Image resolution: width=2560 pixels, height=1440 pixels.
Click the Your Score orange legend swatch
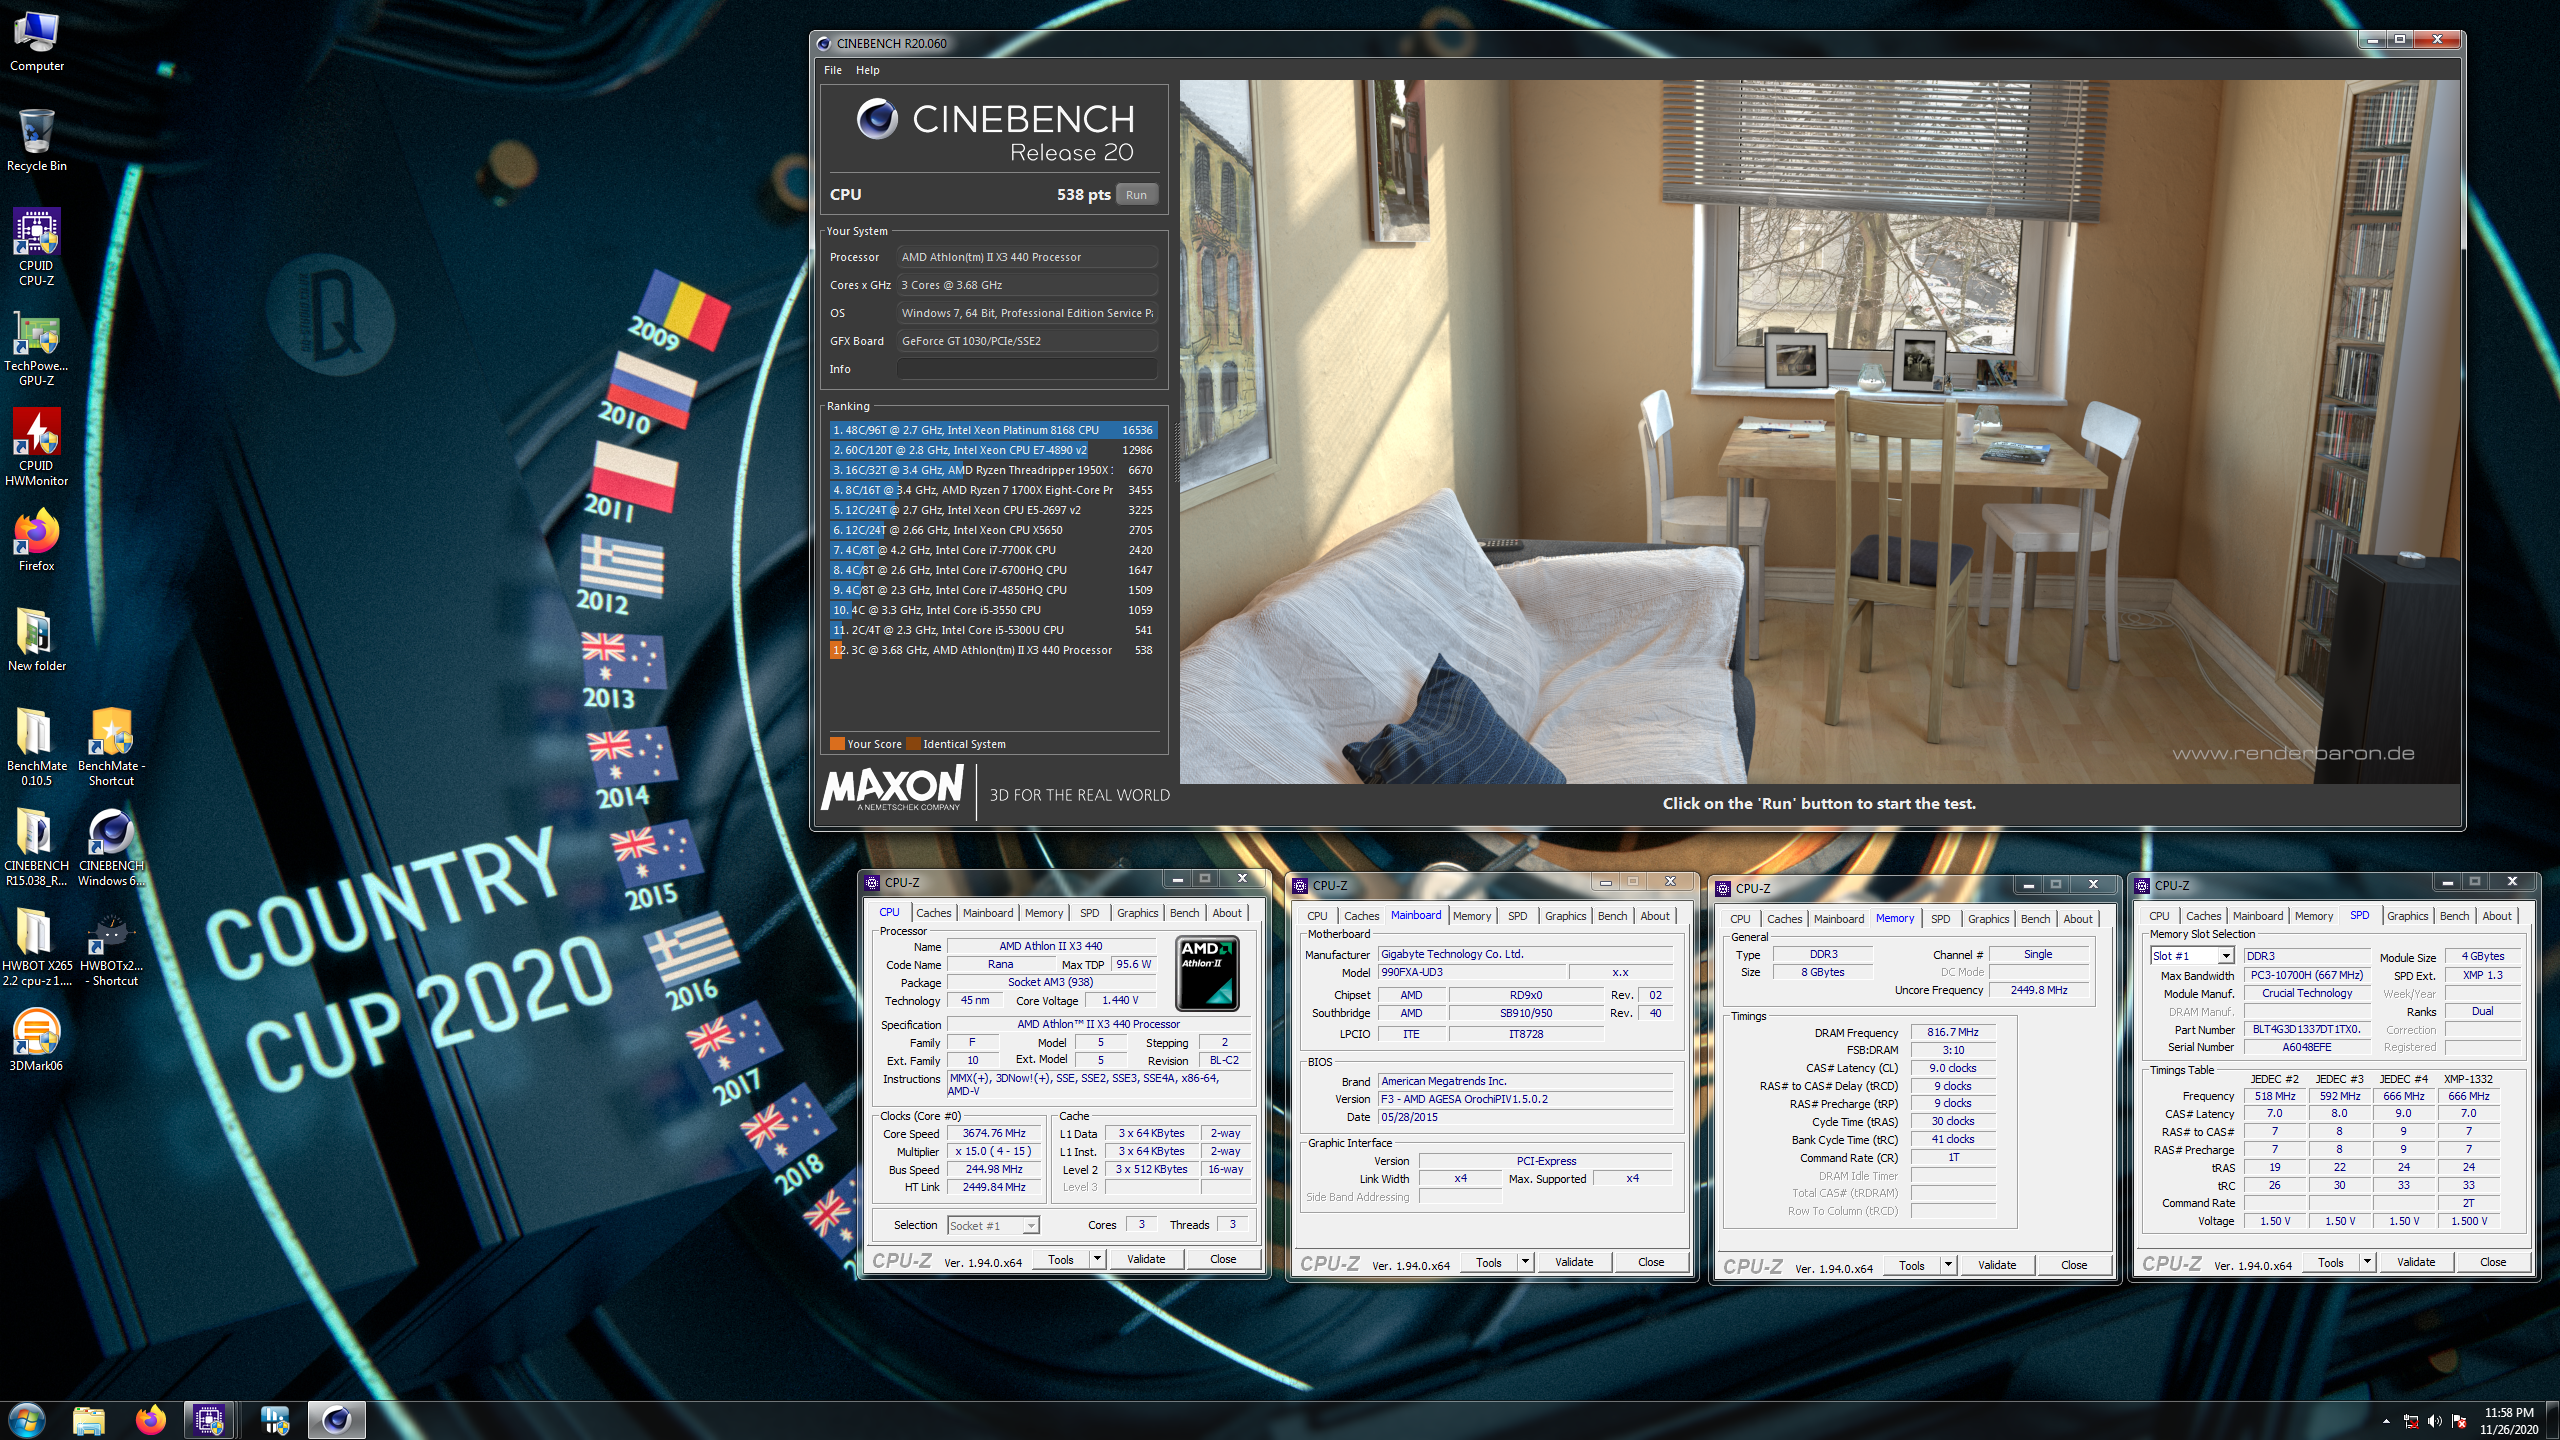click(x=837, y=744)
